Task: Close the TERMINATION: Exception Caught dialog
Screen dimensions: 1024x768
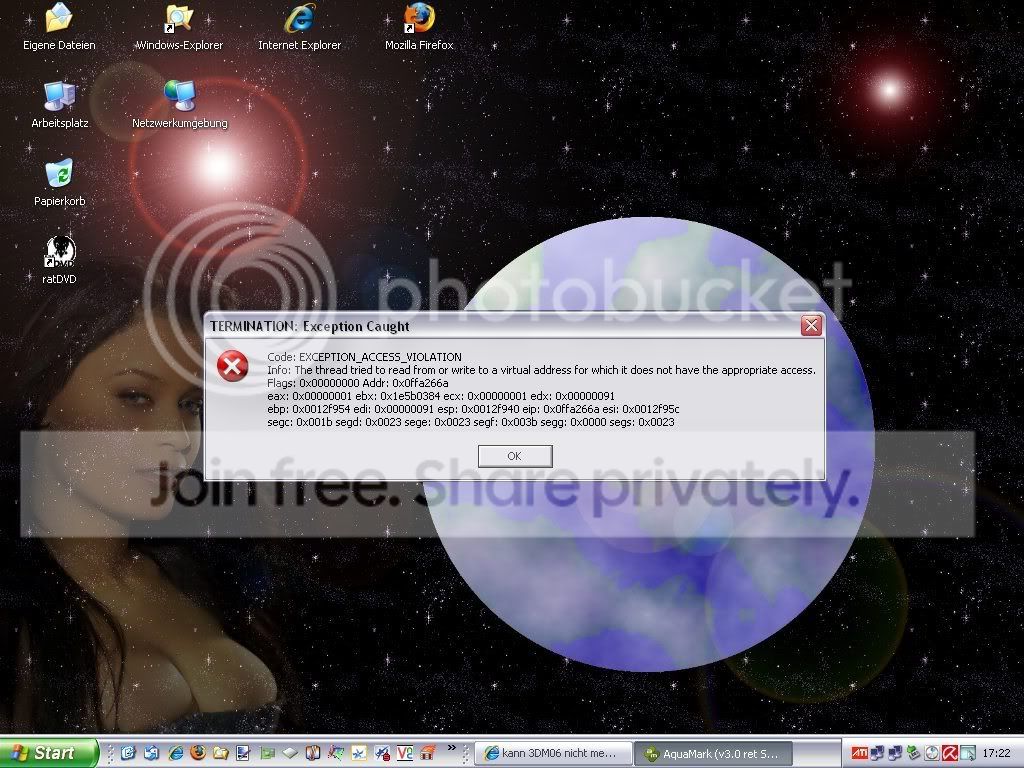Action: coord(811,326)
